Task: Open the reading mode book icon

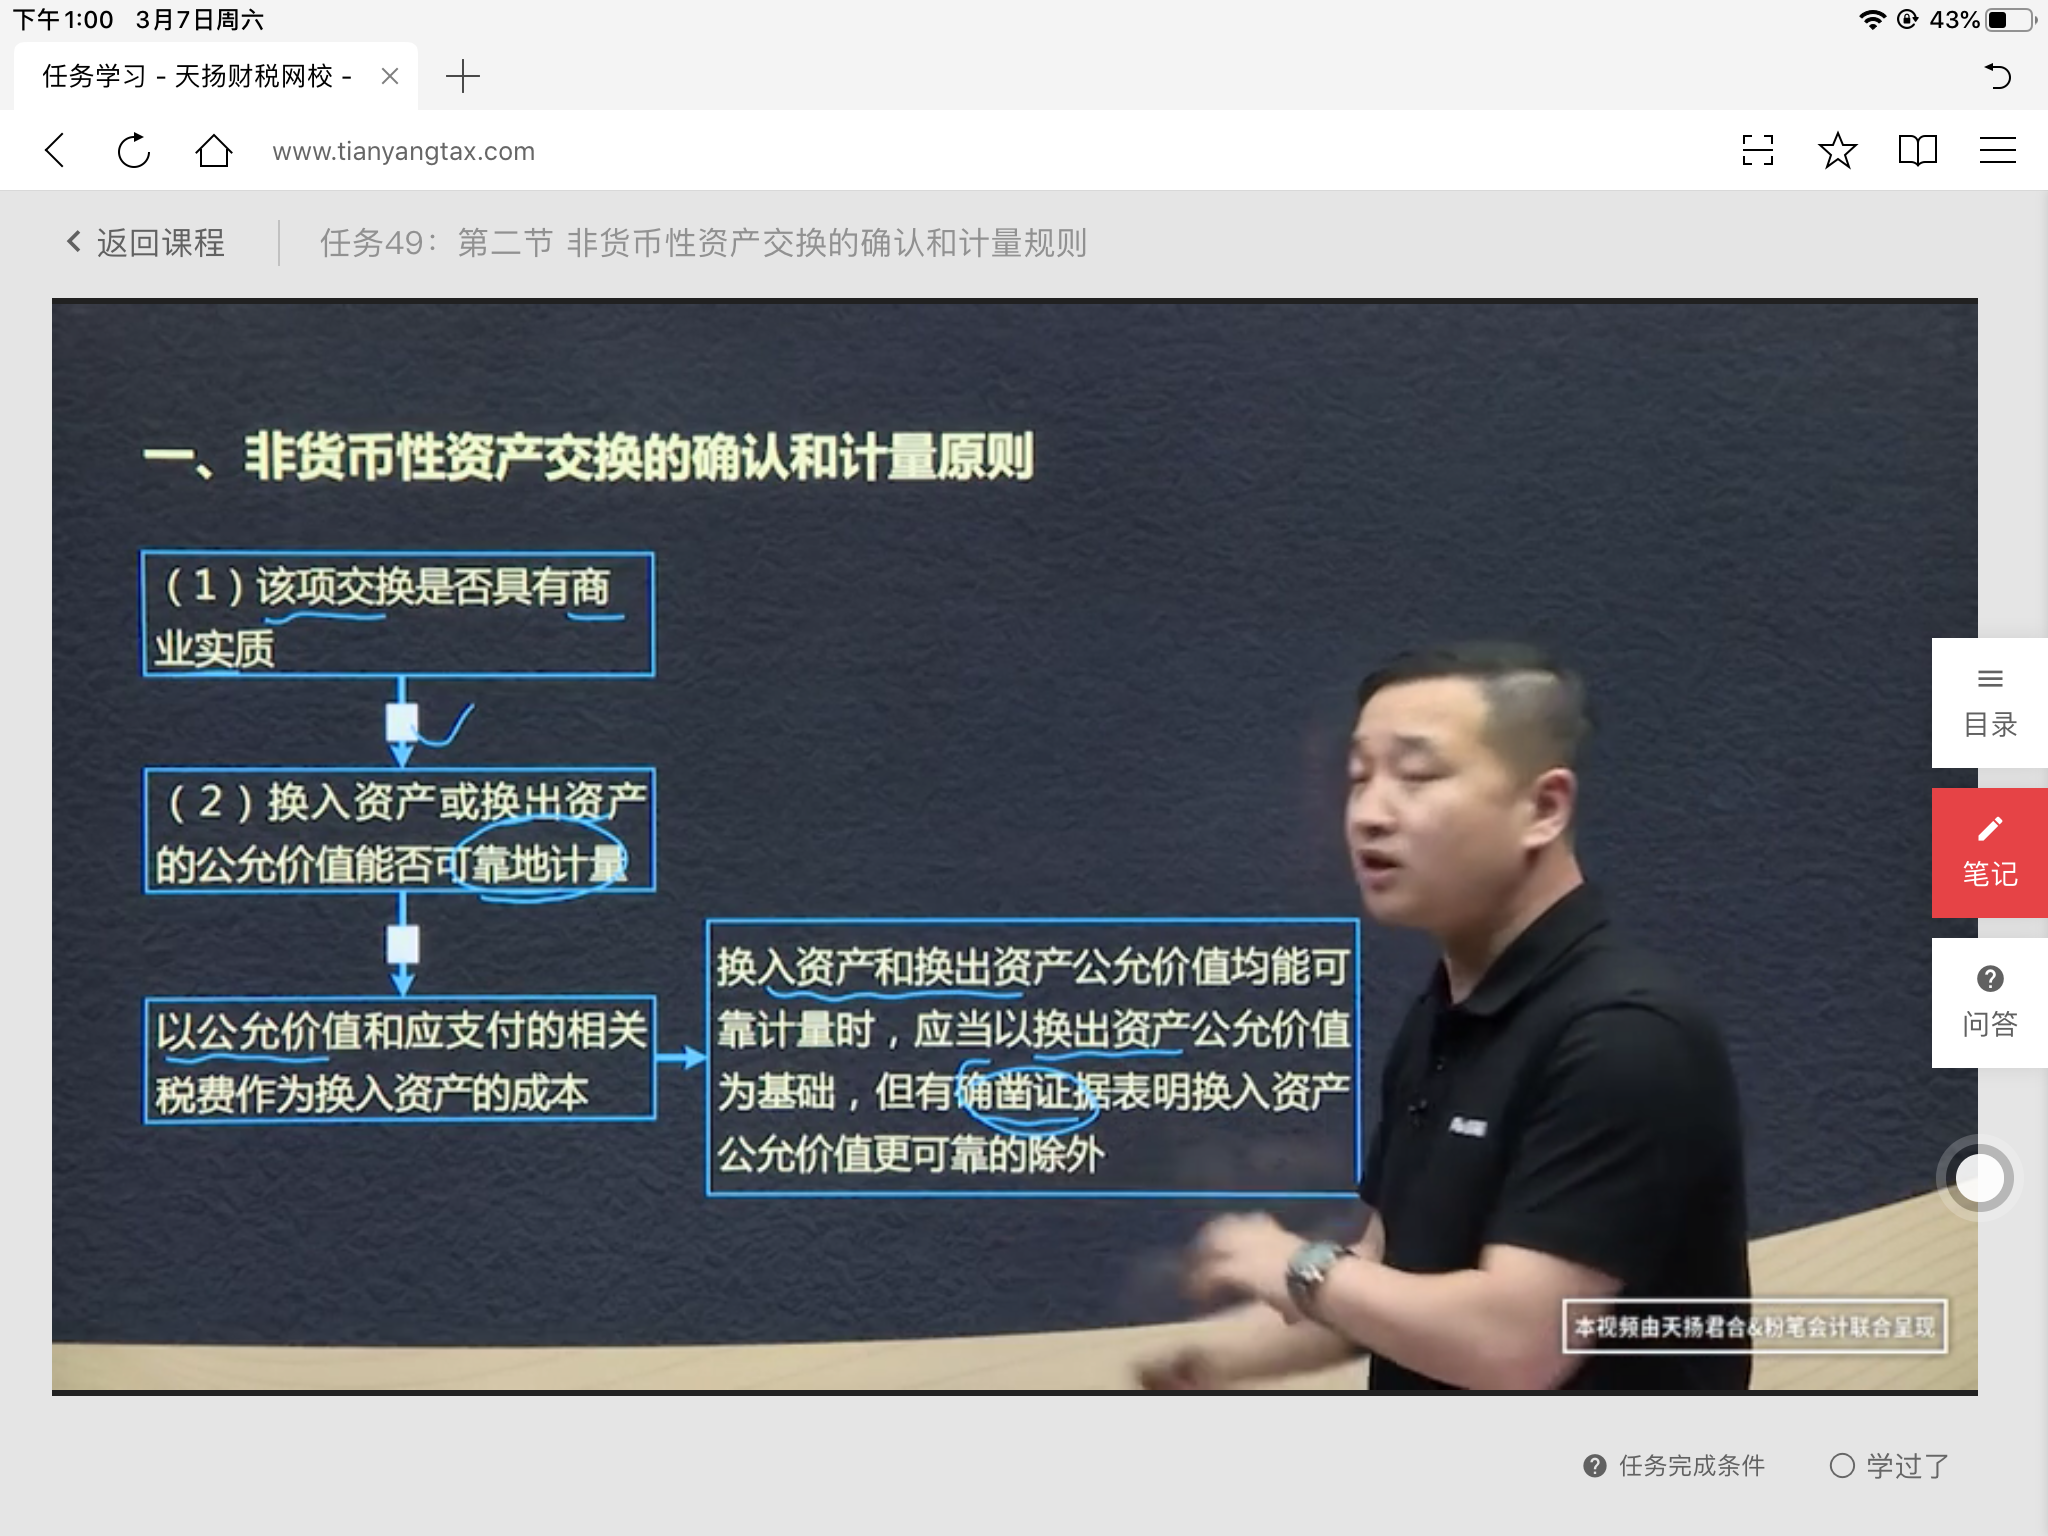Action: pos(1917,151)
